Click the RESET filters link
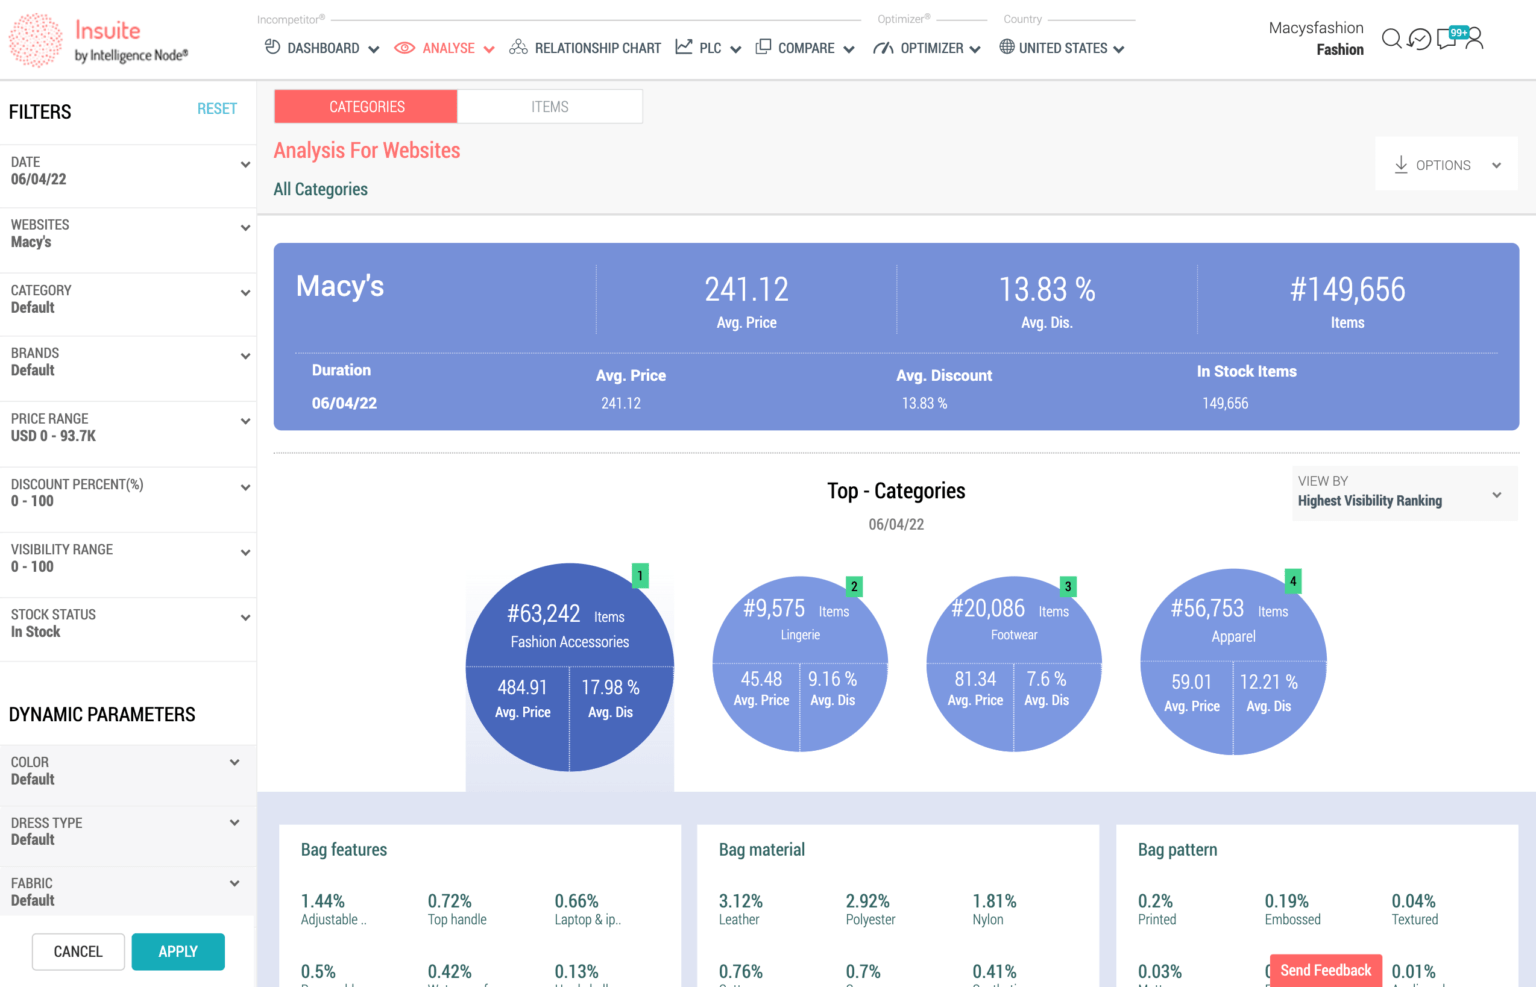 [x=217, y=108]
